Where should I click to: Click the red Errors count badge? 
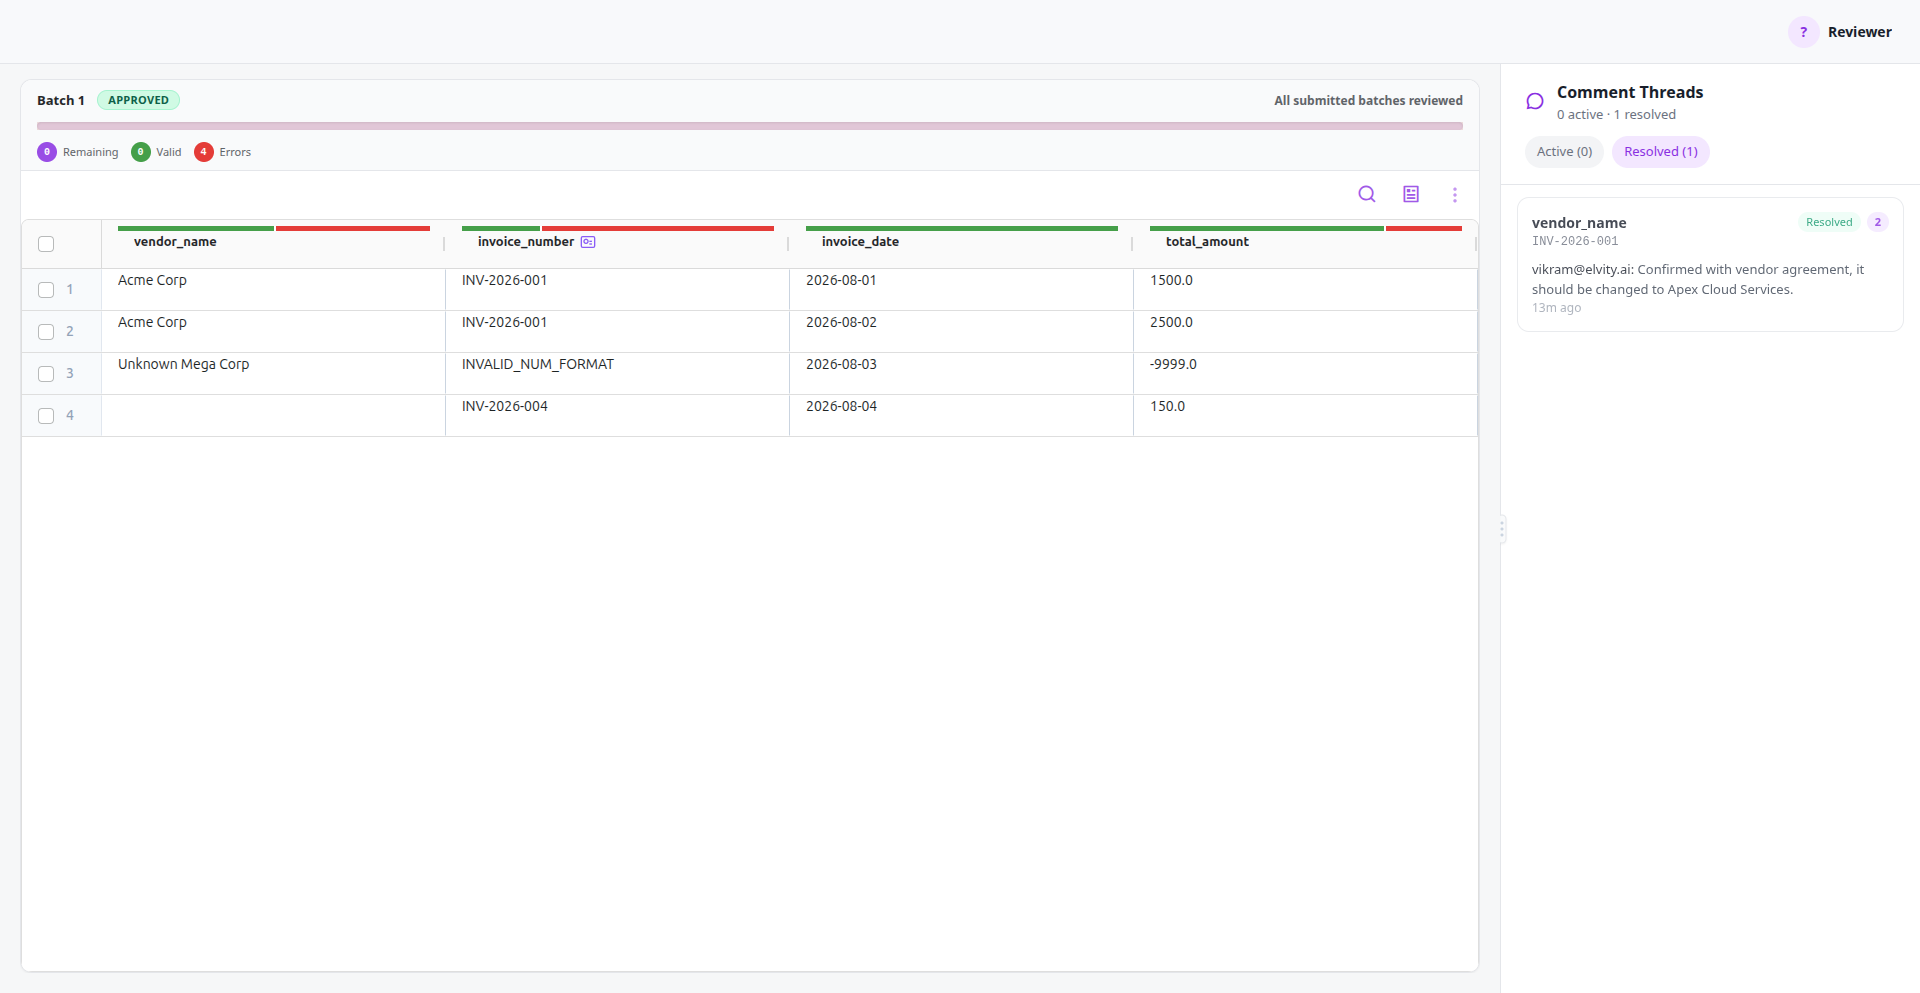[x=204, y=152]
